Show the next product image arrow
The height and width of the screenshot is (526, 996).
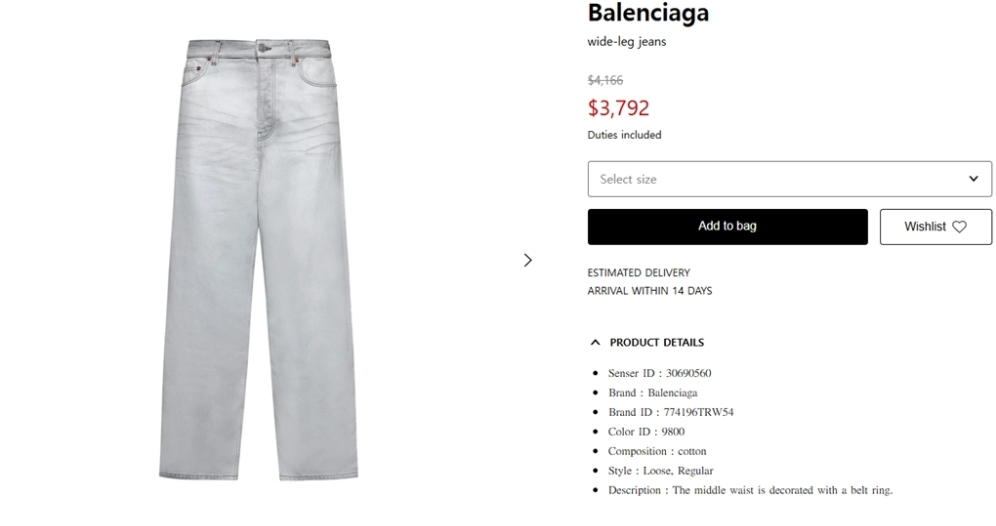tap(527, 260)
